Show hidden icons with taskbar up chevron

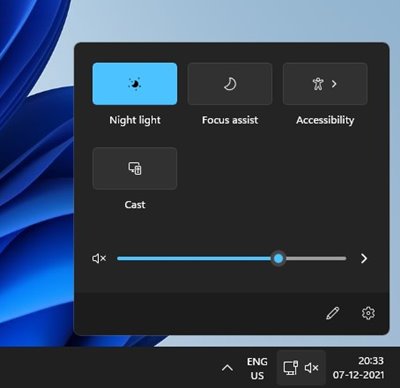point(227,368)
